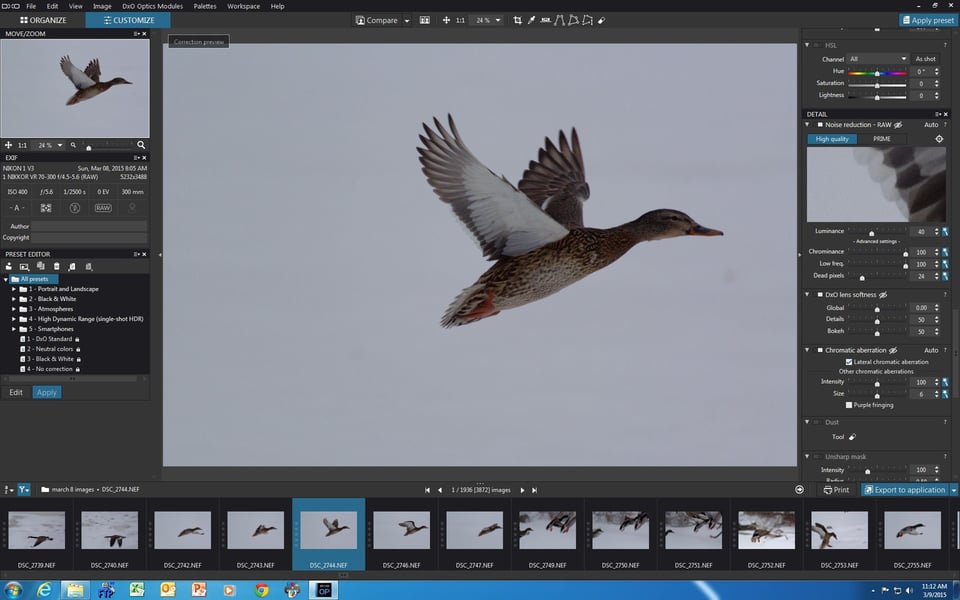Click the duplicate preset icon in Preset Editor
The image size is (960, 600).
[40, 266]
